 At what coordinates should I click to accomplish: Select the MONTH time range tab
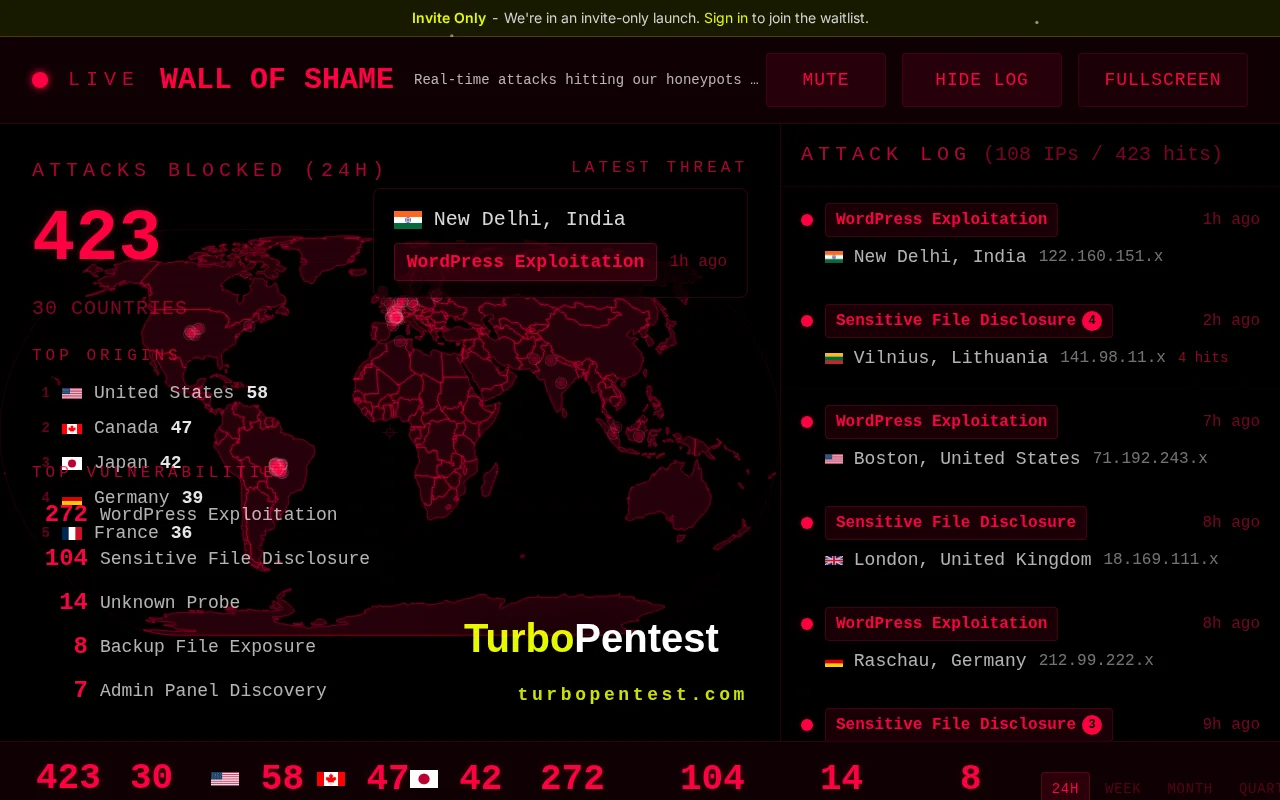[x=1190, y=788]
